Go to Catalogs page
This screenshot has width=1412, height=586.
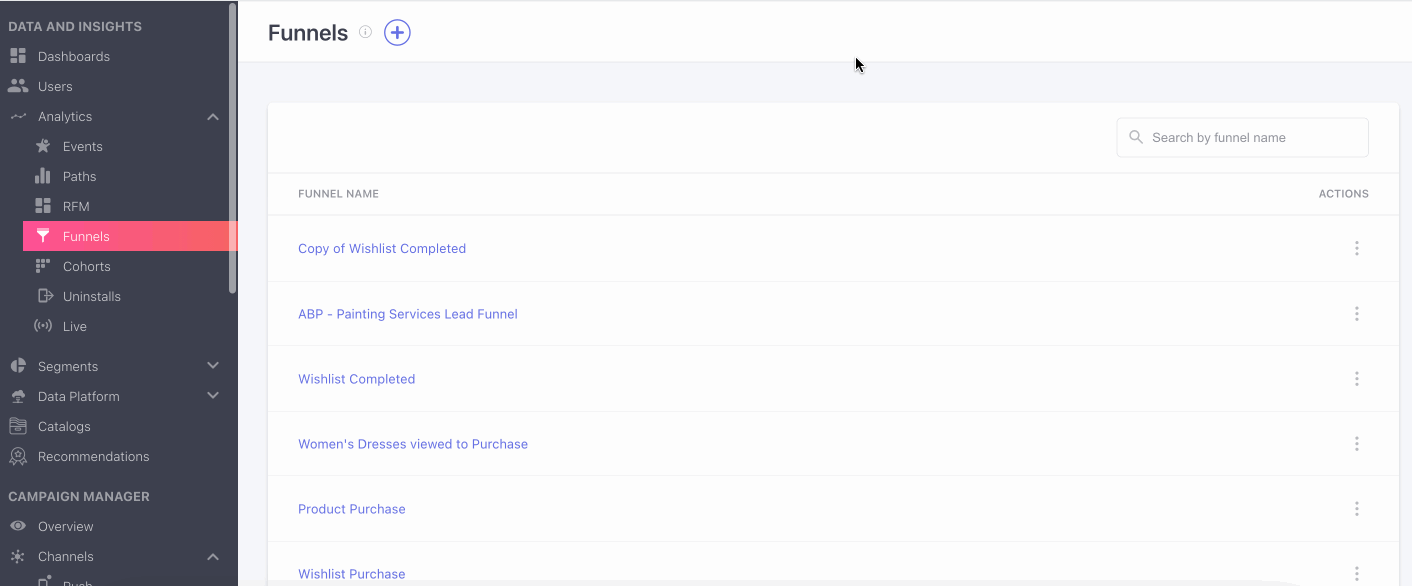pos(64,426)
